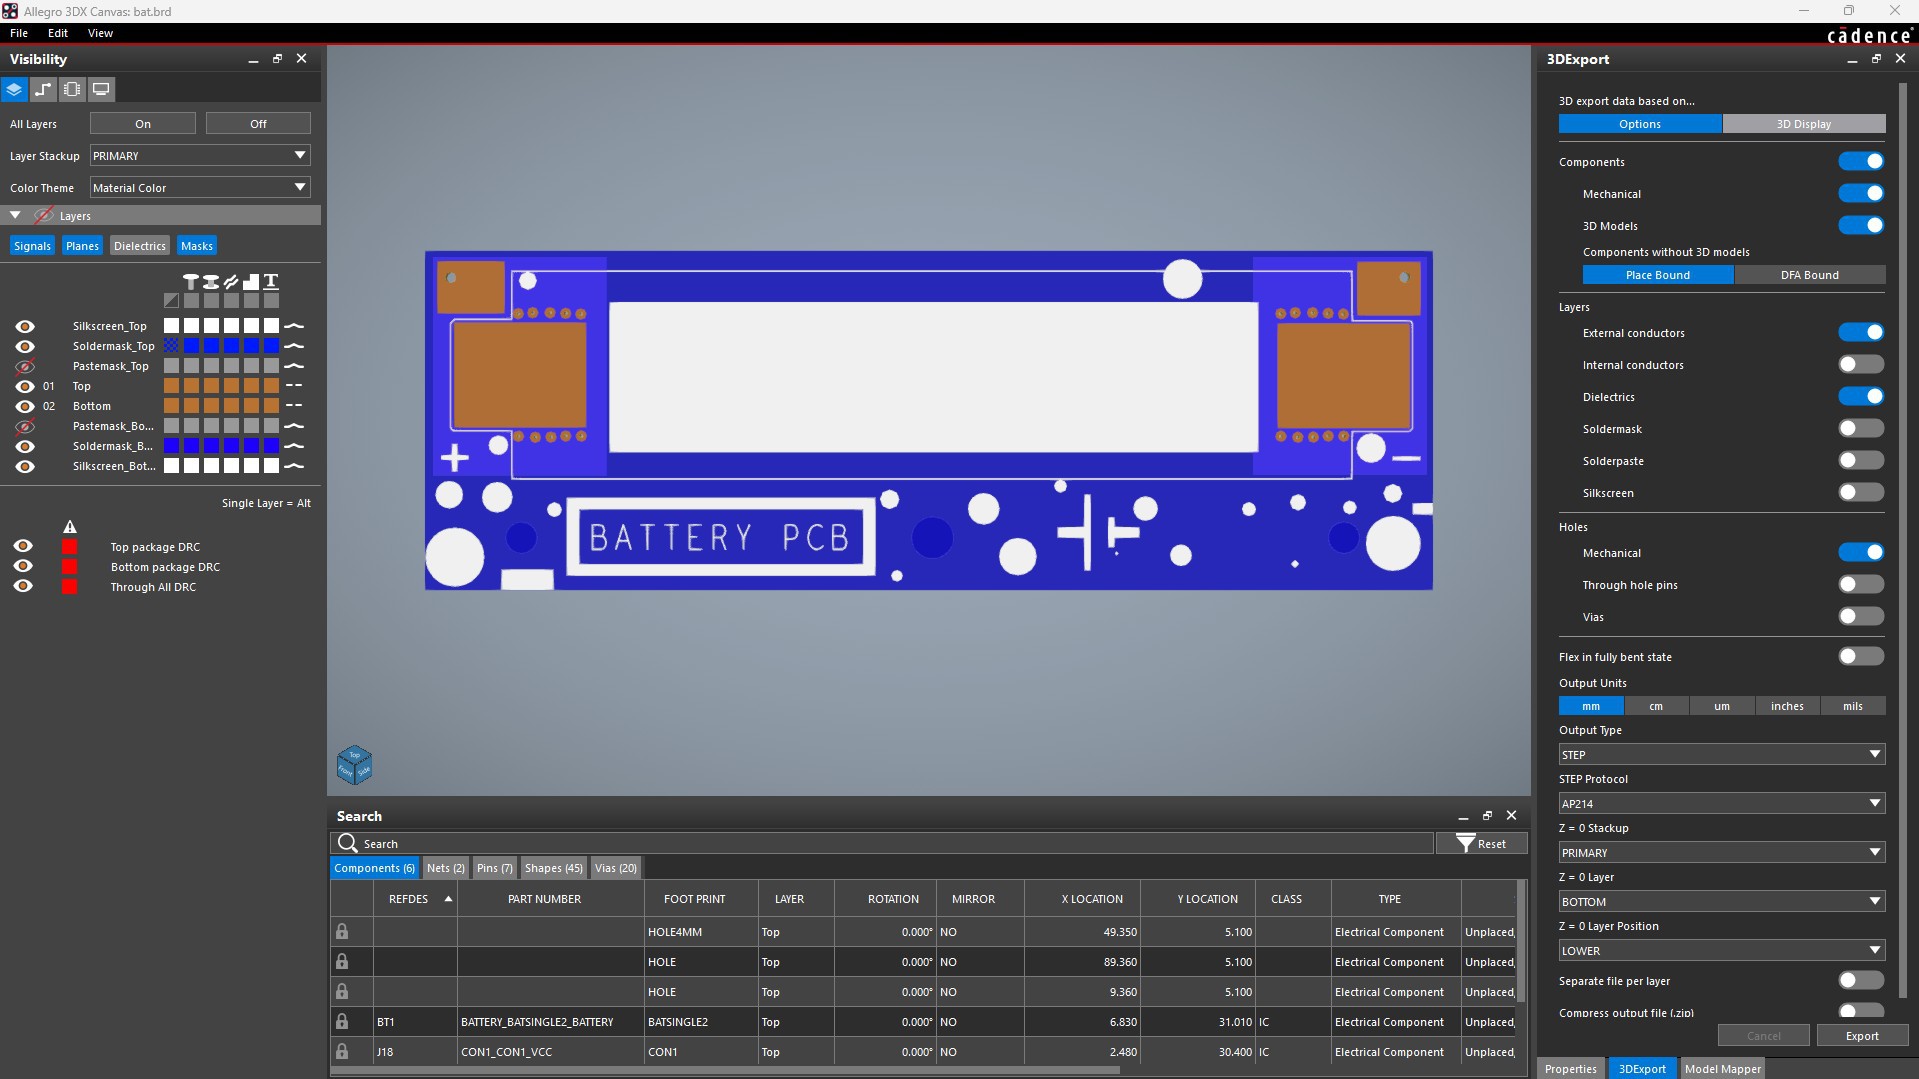Viewport: 1919px width, 1079px height.
Task: Enable the Soldermask export toggle
Action: [1860, 429]
